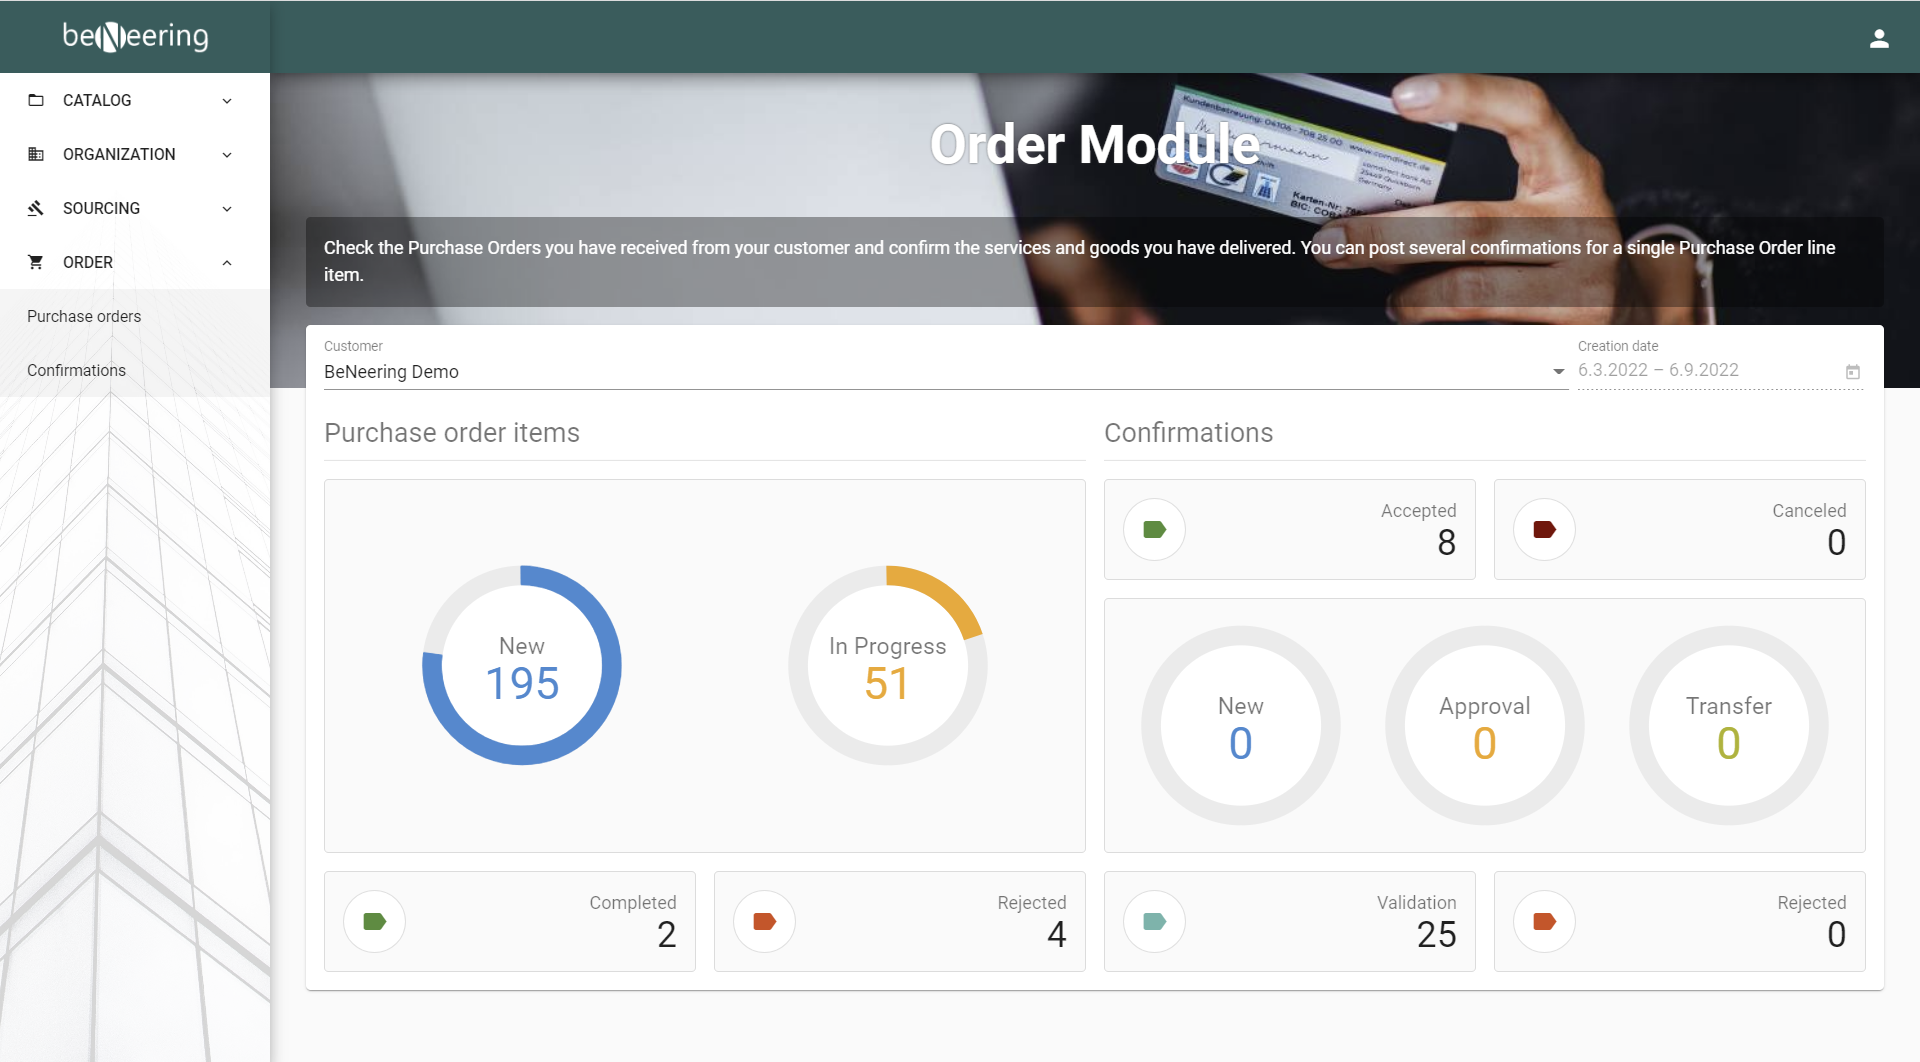Image resolution: width=1920 pixels, height=1062 pixels.
Task: Click the Sourcing gavel icon in sidebar
Action: pyautogui.click(x=36, y=208)
